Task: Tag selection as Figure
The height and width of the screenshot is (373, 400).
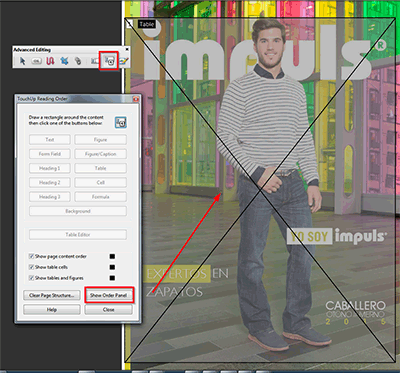Action: pyautogui.click(x=100, y=140)
